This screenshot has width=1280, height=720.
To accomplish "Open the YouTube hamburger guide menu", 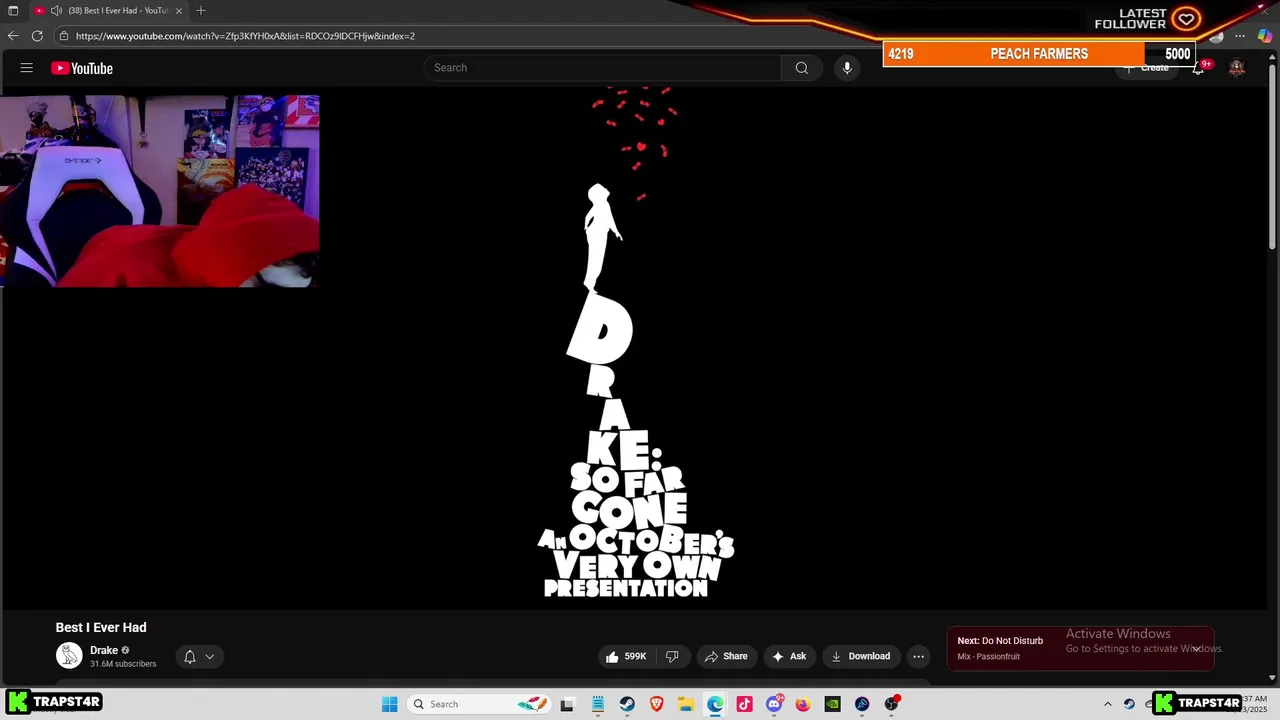I will (x=27, y=68).
